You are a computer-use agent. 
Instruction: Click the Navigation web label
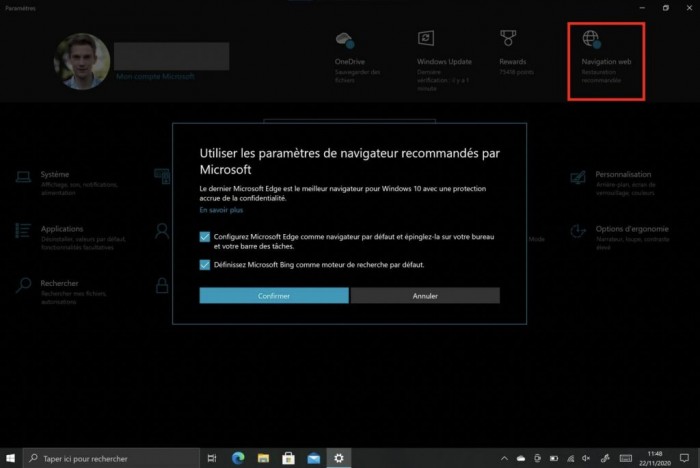click(606, 62)
